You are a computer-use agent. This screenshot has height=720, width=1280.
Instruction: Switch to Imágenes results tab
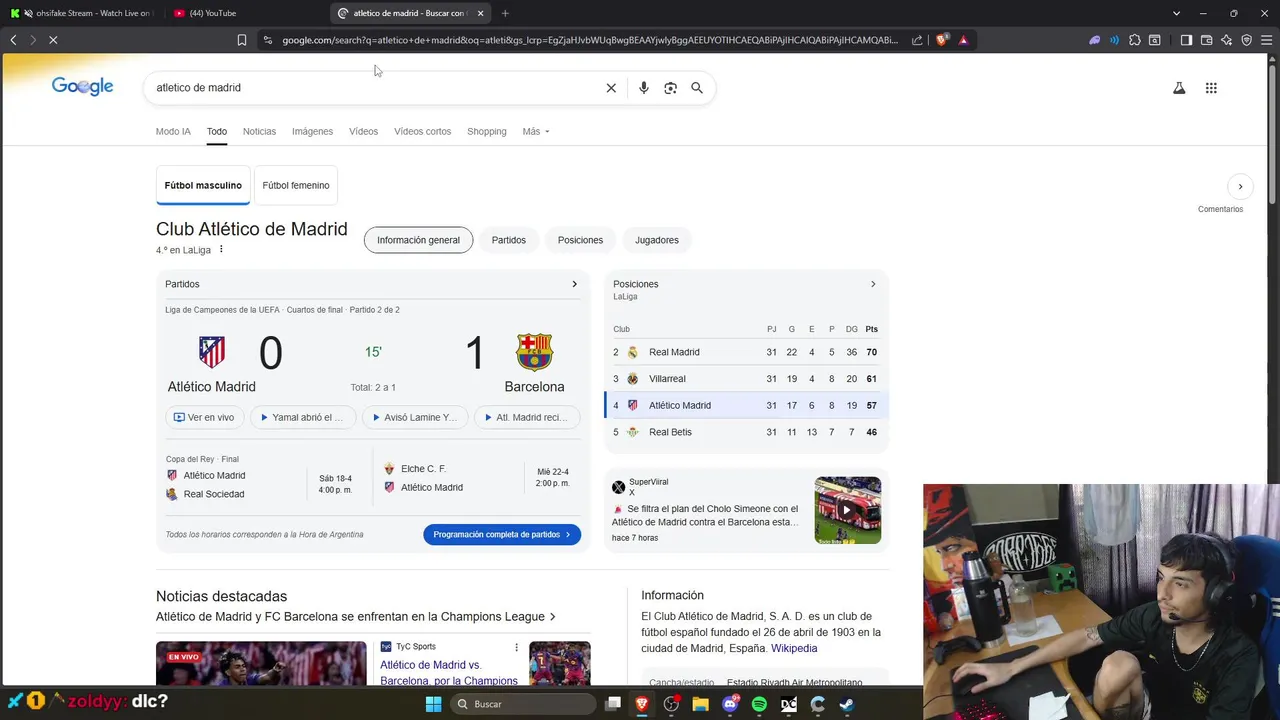tap(312, 131)
